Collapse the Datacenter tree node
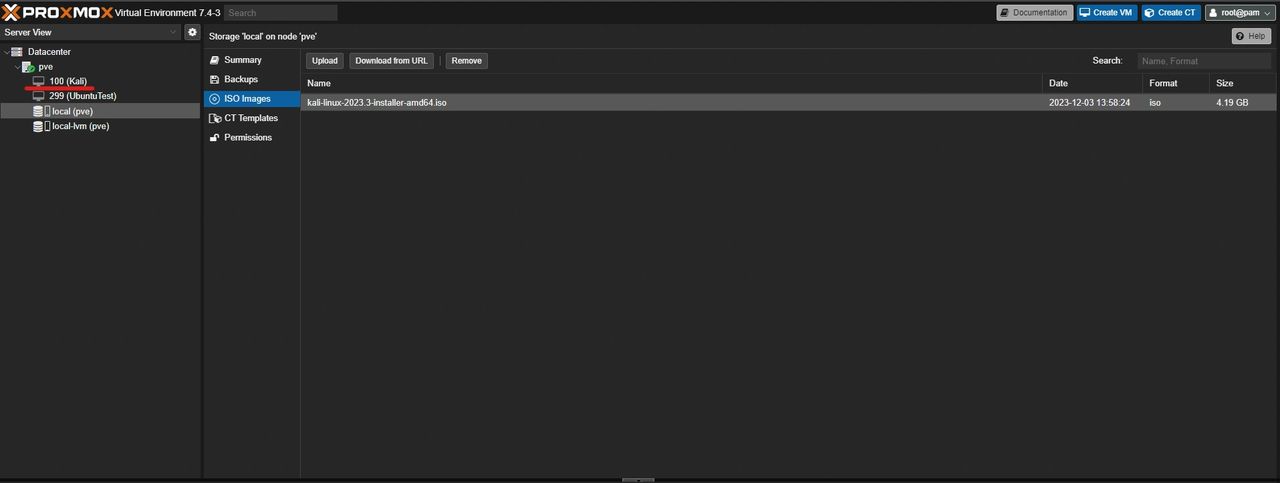Screen dimensions: 1280x483 point(7,52)
